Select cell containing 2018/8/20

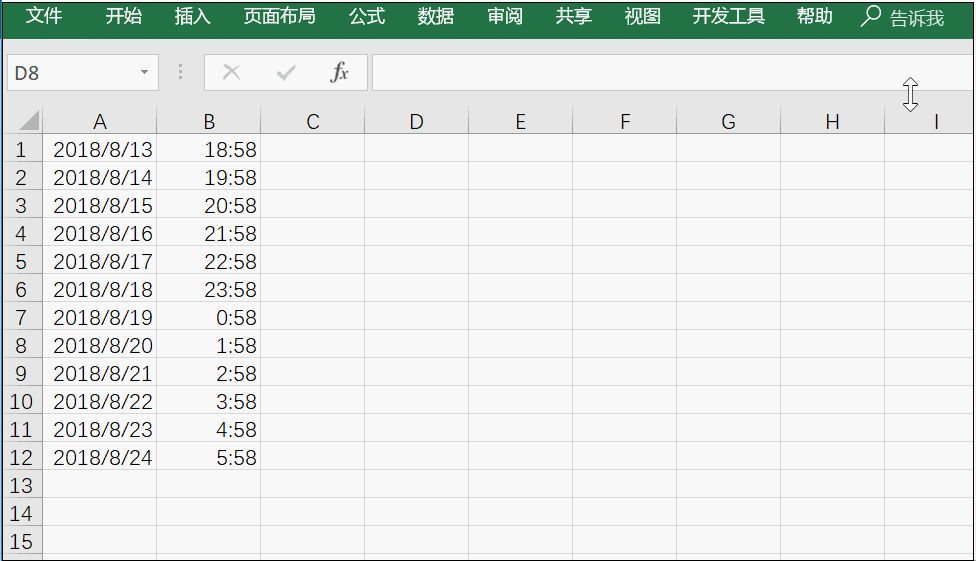click(100, 345)
